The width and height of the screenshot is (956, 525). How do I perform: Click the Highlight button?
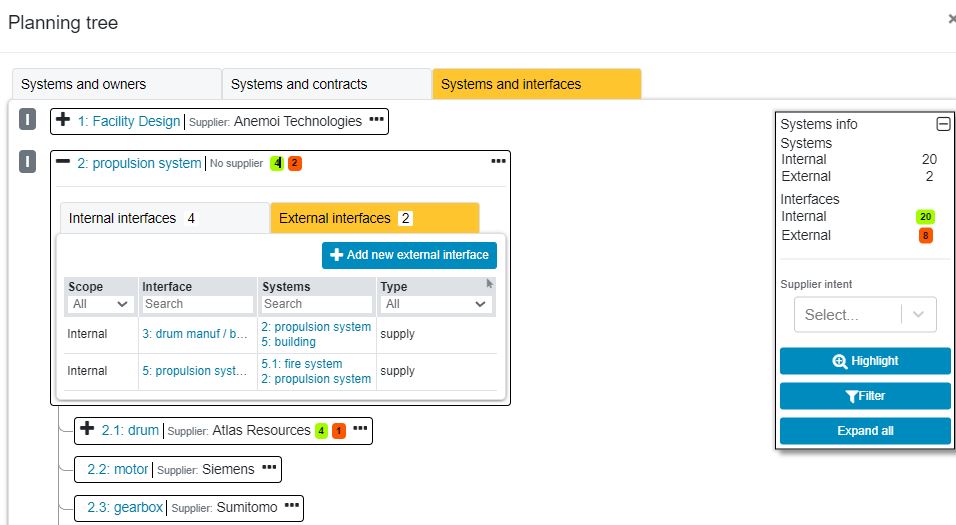865,361
